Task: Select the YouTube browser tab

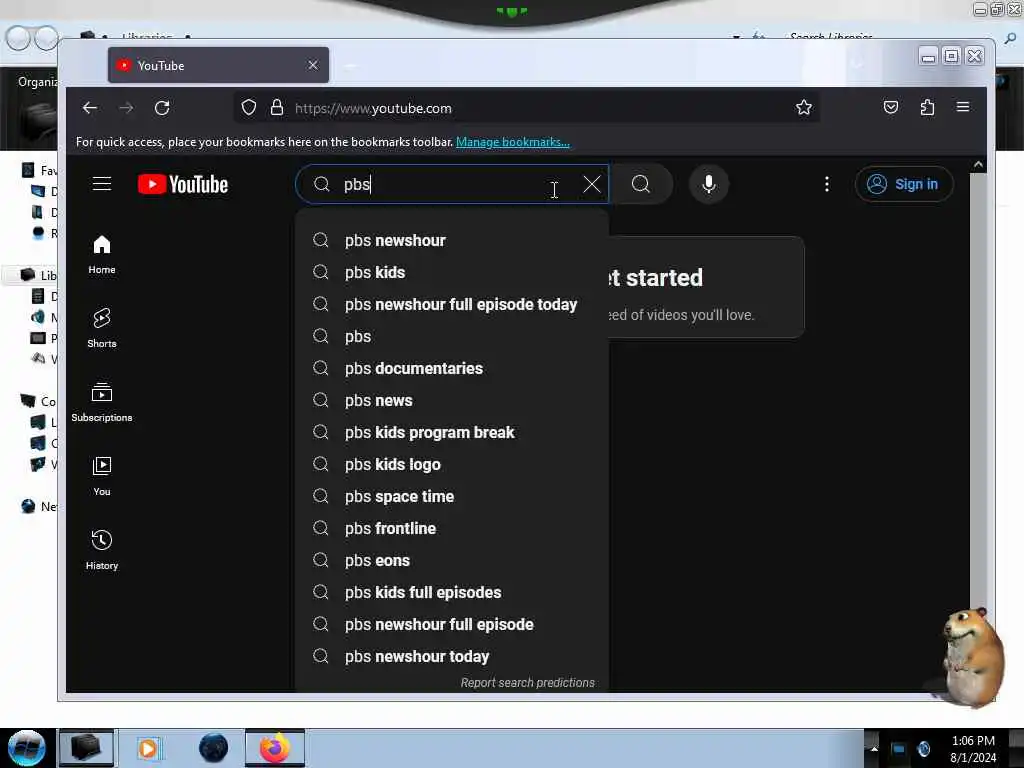Action: [218, 65]
